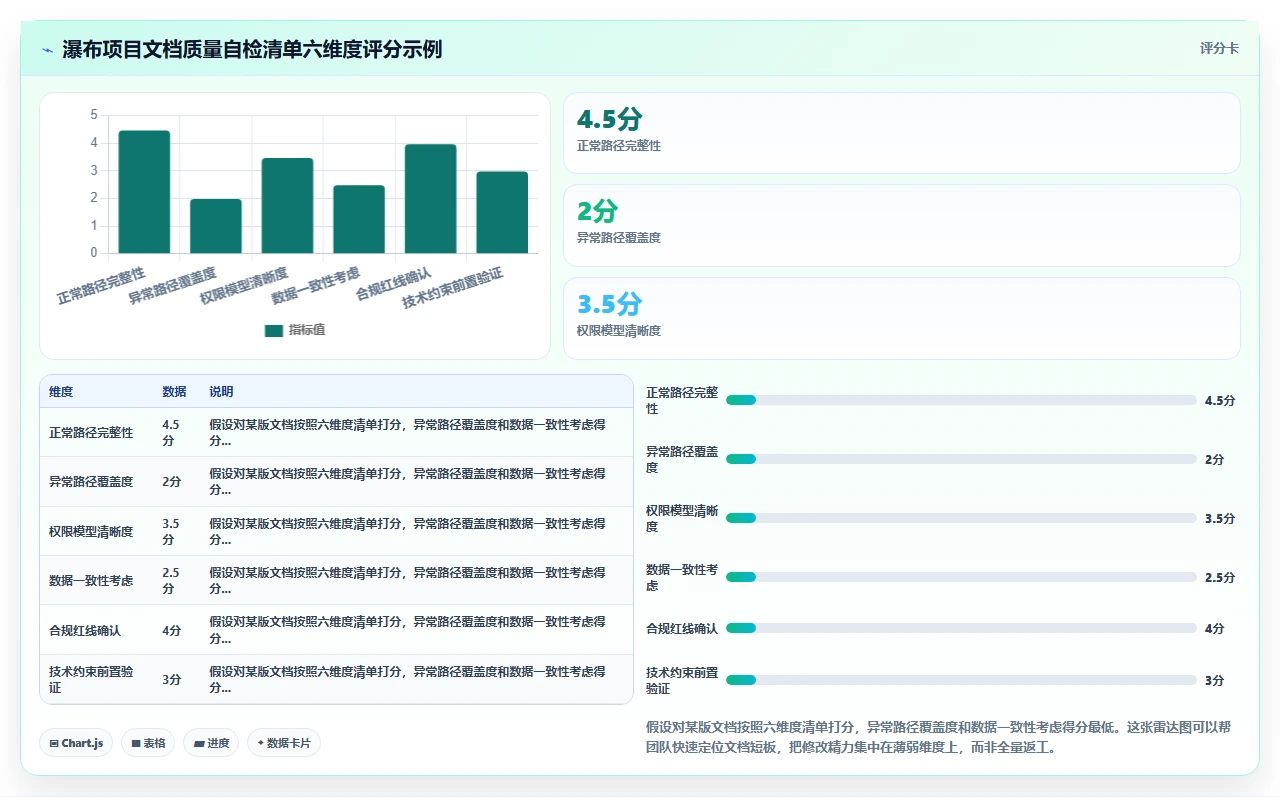This screenshot has width=1280, height=797.
Task: Click the 进度 tag
Action: pos(211,743)
